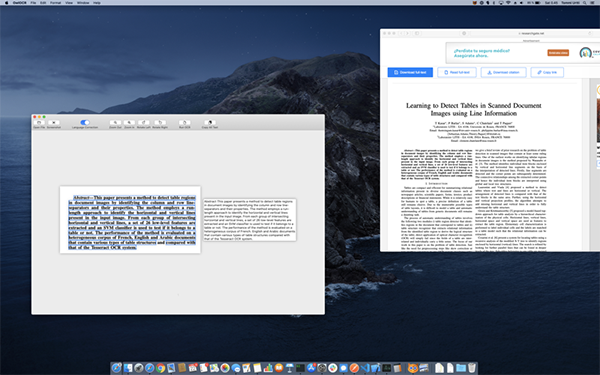This screenshot has width=600, height=375.
Task: Copy all recognized text
Action: coord(210,123)
